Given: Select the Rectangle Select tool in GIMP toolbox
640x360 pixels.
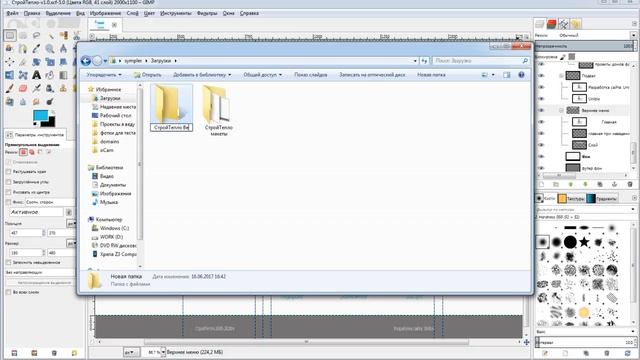Looking at the screenshot, I should coord(10,36).
